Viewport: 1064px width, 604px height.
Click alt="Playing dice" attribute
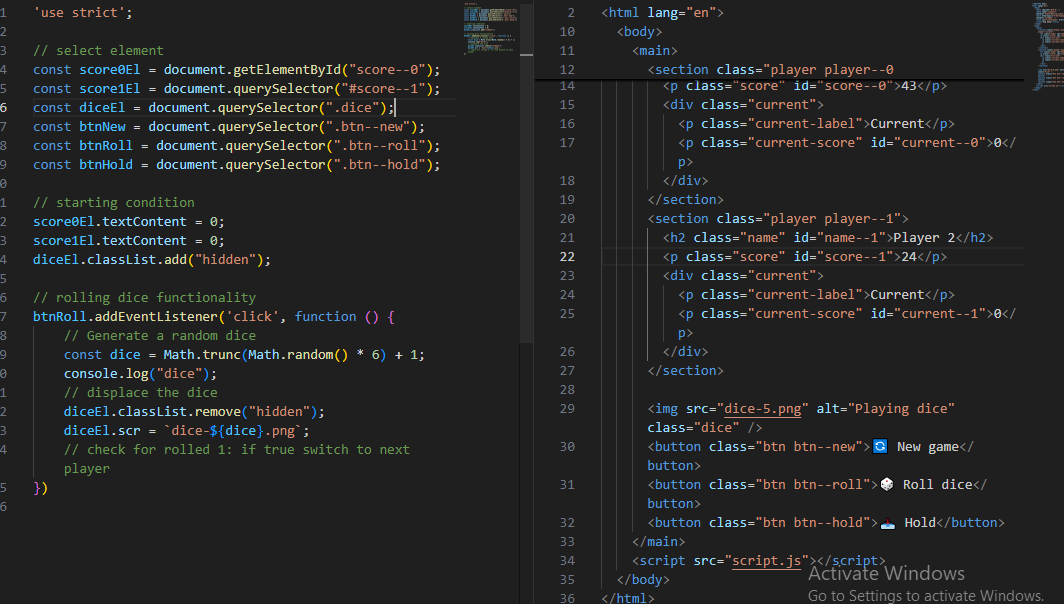pyautogui.click(x=886, y=409)
